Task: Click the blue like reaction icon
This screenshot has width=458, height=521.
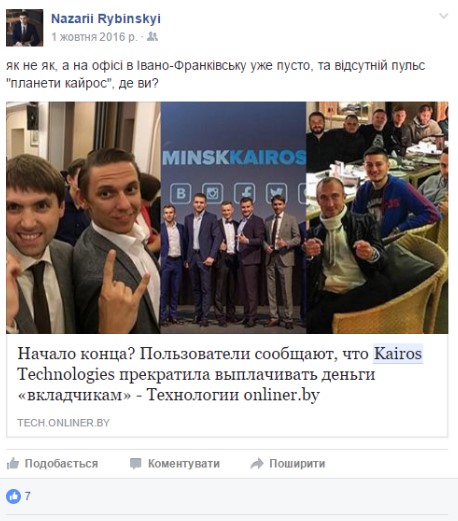Action: coord(13,496)
